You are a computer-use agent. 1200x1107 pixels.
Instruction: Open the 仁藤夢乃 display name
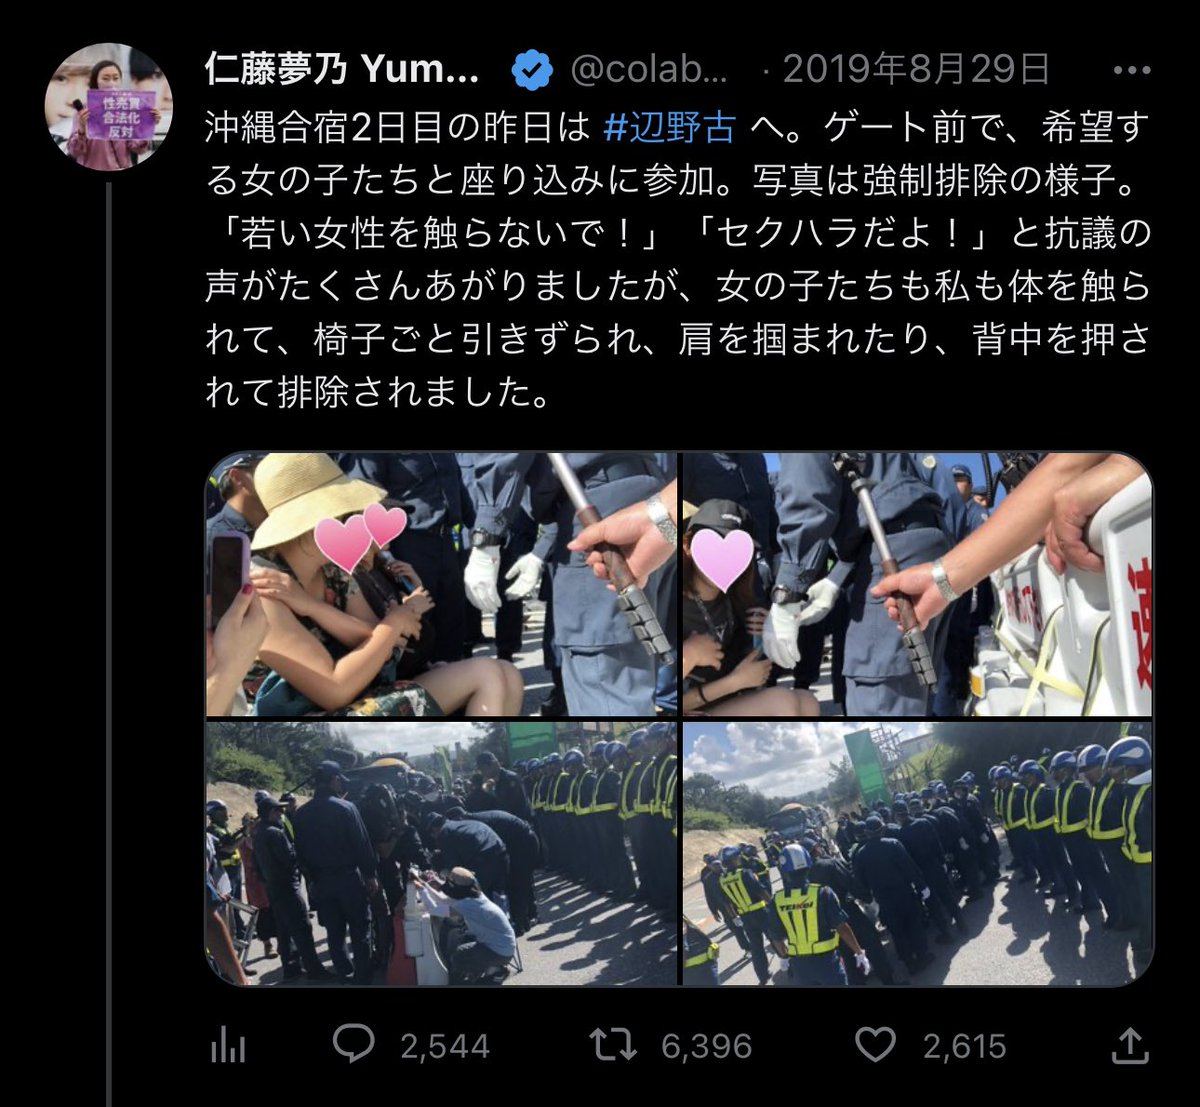coord(342,69)
